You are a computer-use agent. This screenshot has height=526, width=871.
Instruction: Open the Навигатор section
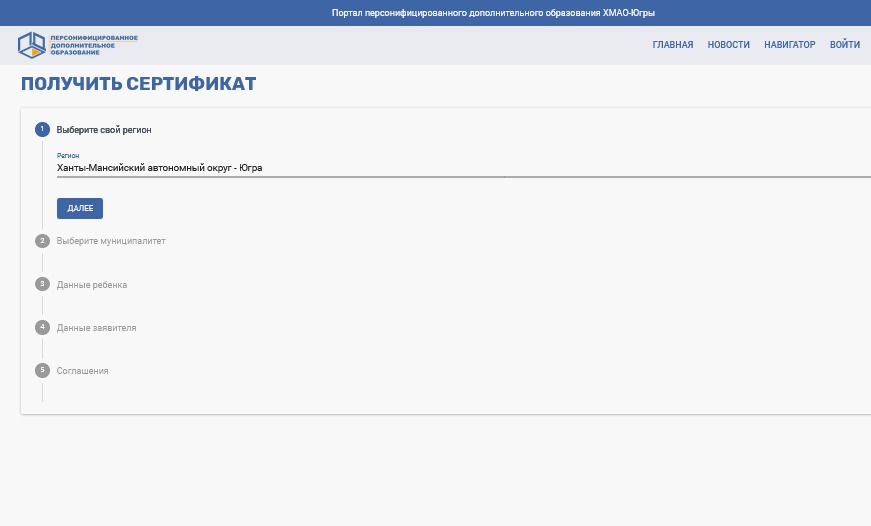point(789,45)
